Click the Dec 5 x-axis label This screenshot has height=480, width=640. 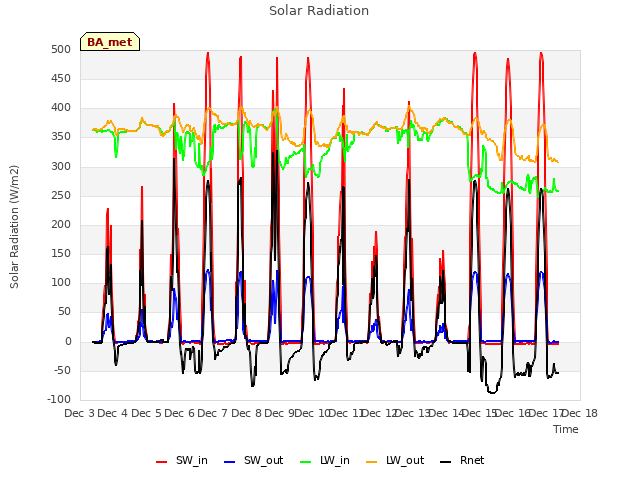click(146, 413)
